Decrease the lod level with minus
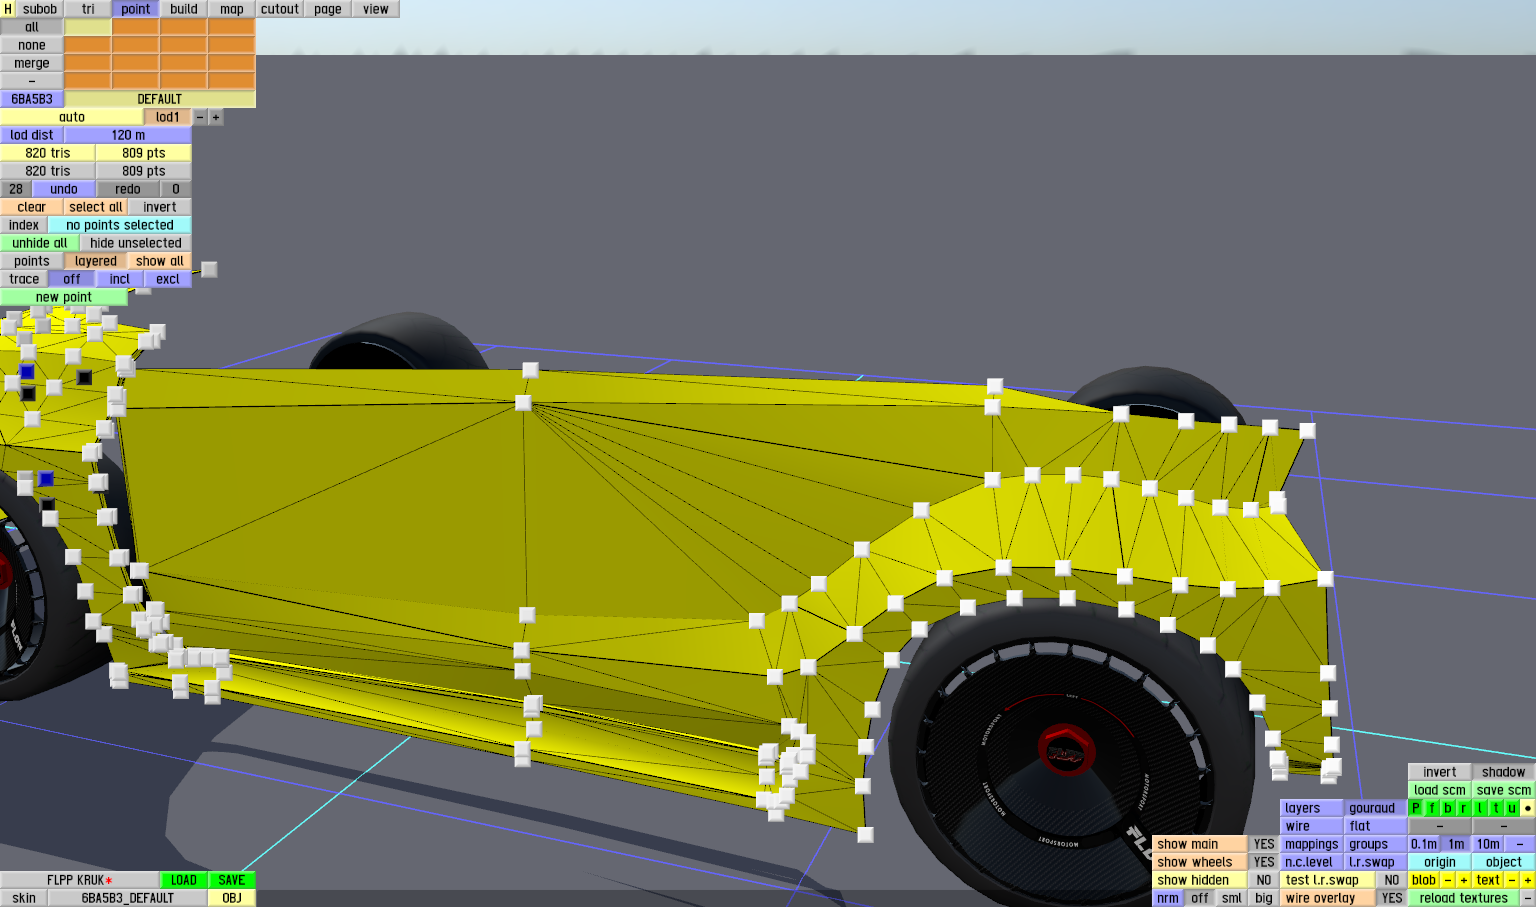This screenshot has width=1536, height=907. point(200,117)
